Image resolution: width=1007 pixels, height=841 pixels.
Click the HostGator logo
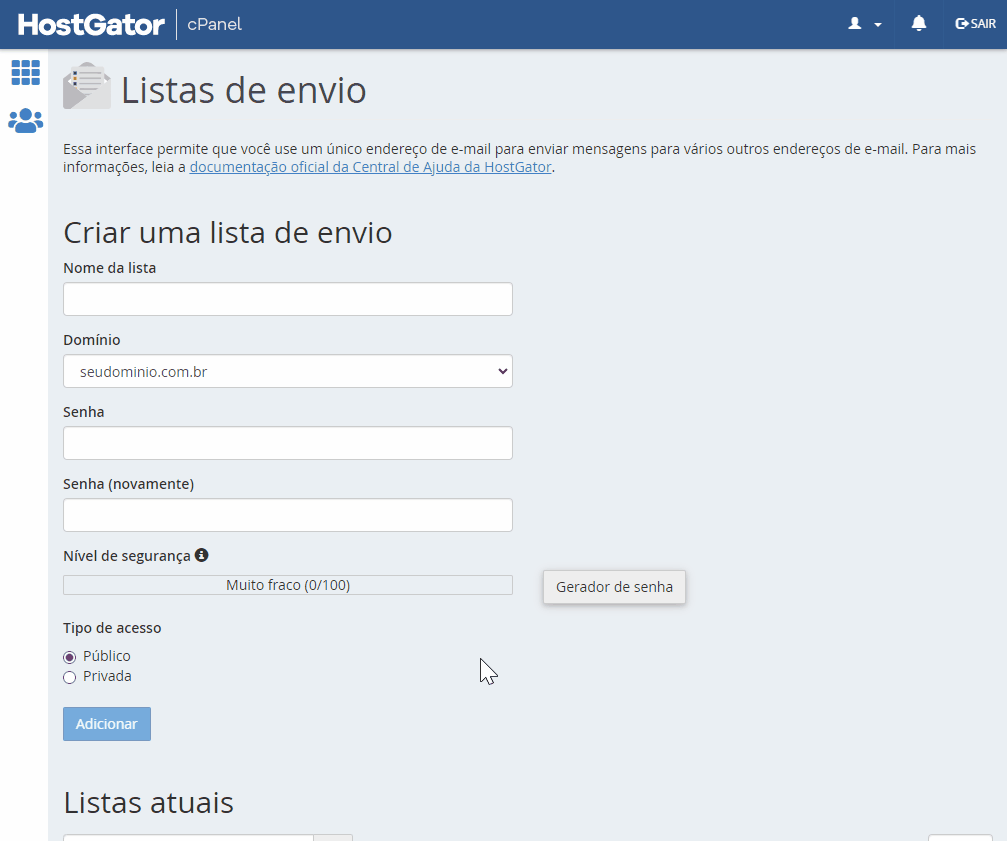91,24
